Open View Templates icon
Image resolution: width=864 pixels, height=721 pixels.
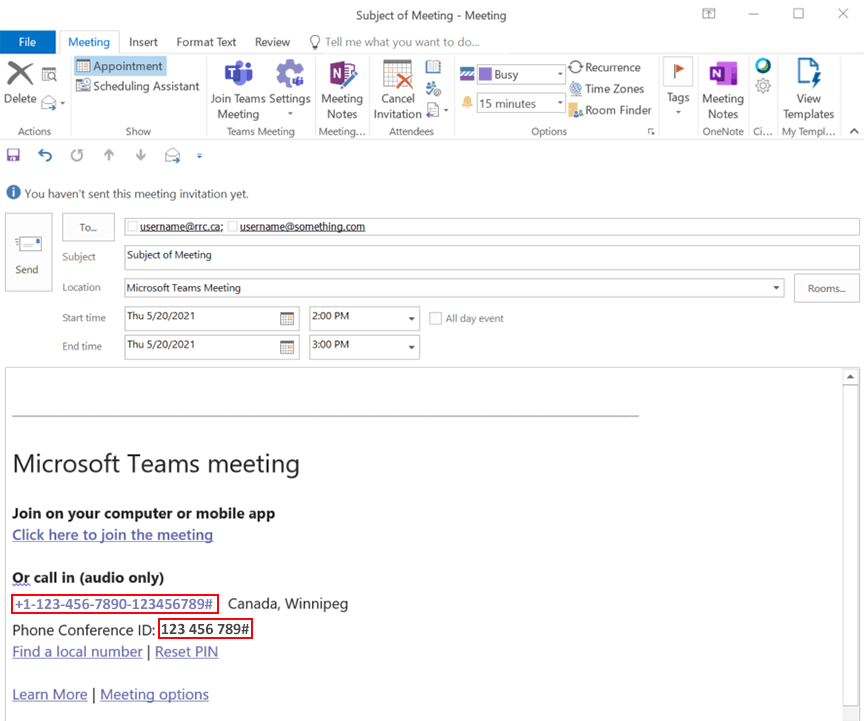(x=808, y=73)
